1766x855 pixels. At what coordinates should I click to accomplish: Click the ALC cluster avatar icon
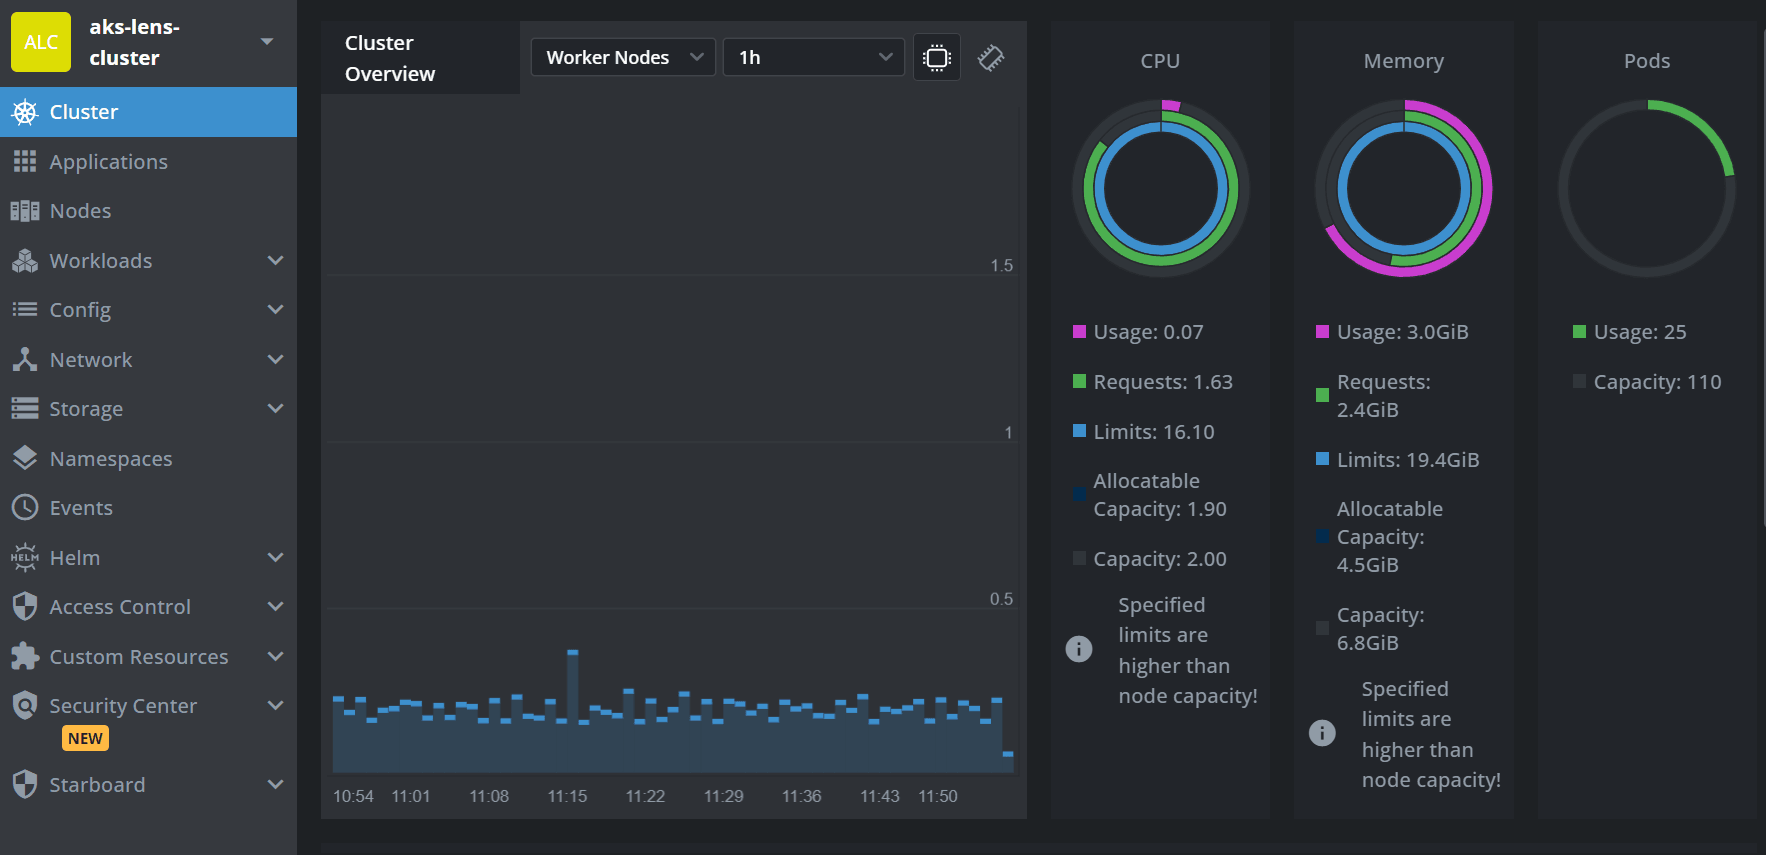pos(41,42)
